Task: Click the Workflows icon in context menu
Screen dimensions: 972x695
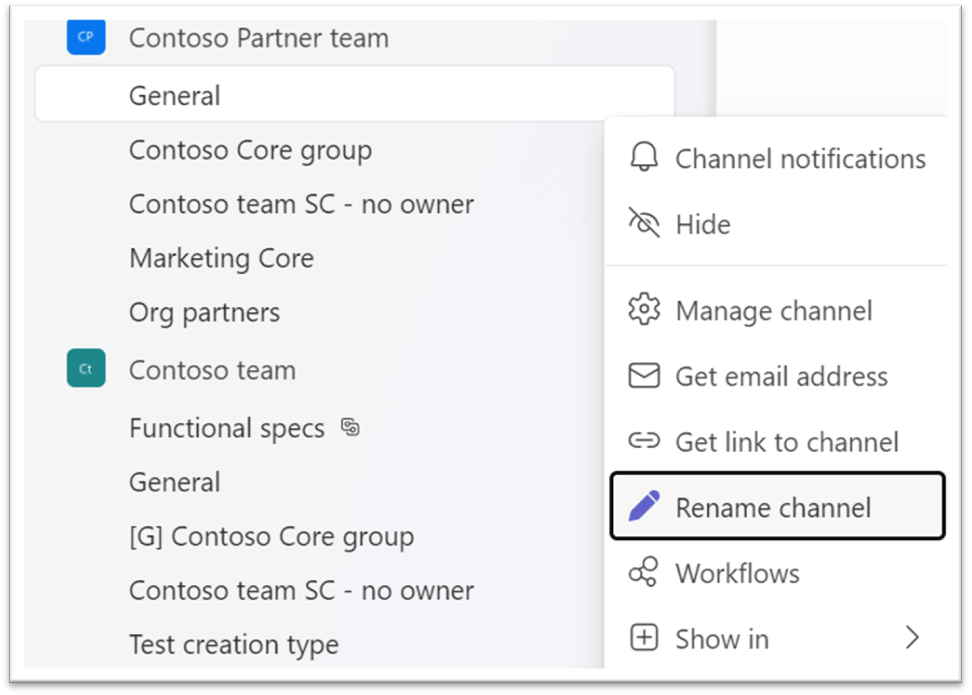Action: pos(644,573)
